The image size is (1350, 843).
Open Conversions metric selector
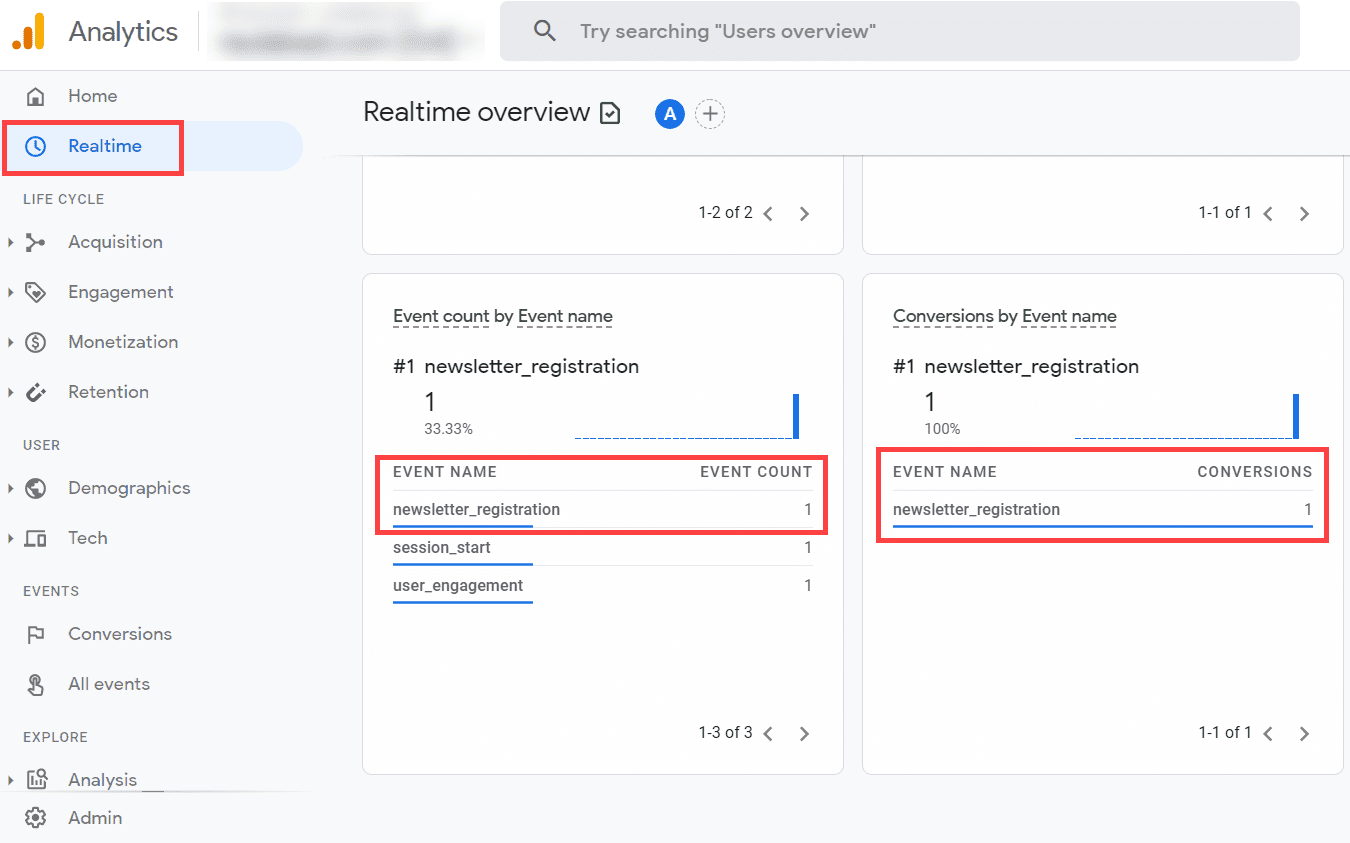coord(943,316)
